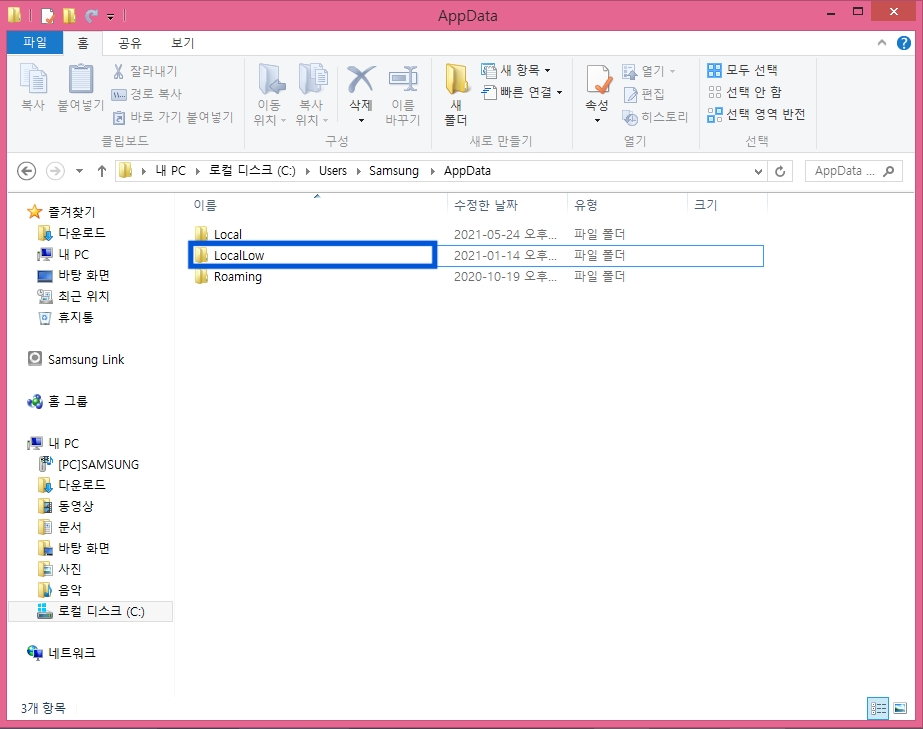The height and width of the screenshot is (729, 923).
Task: Expand the address bar history dropdown
Action: tap(759, 171)
